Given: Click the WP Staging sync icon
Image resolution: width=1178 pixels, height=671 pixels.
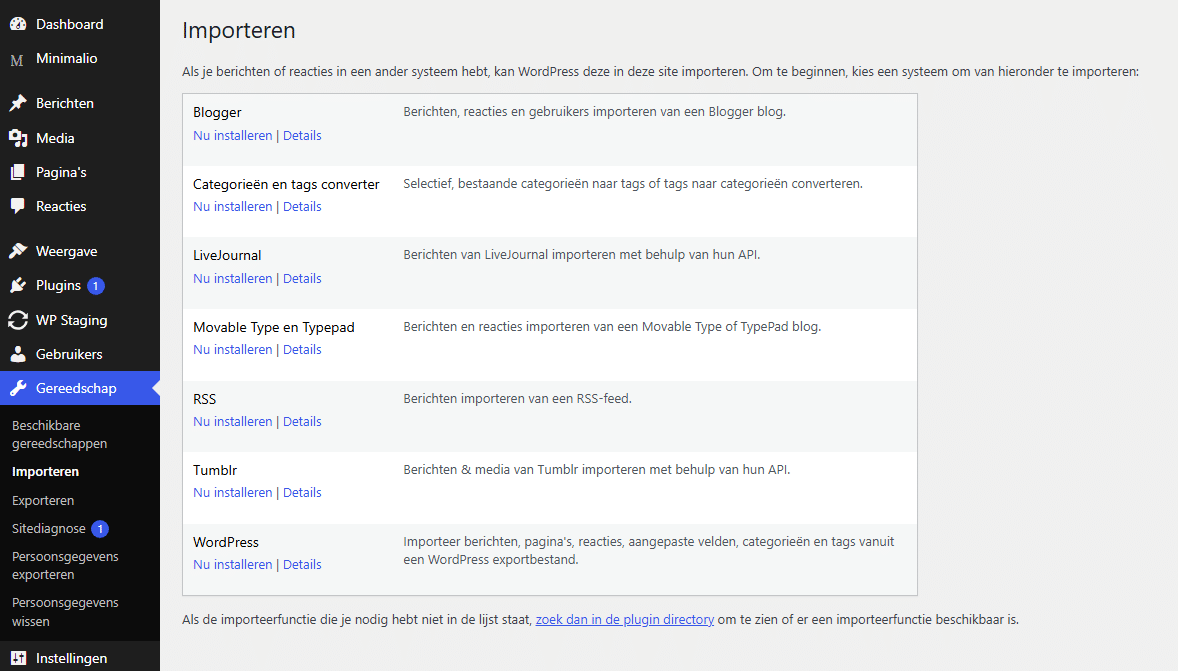Looking at the screenshot, I should (x=18, y=320).
